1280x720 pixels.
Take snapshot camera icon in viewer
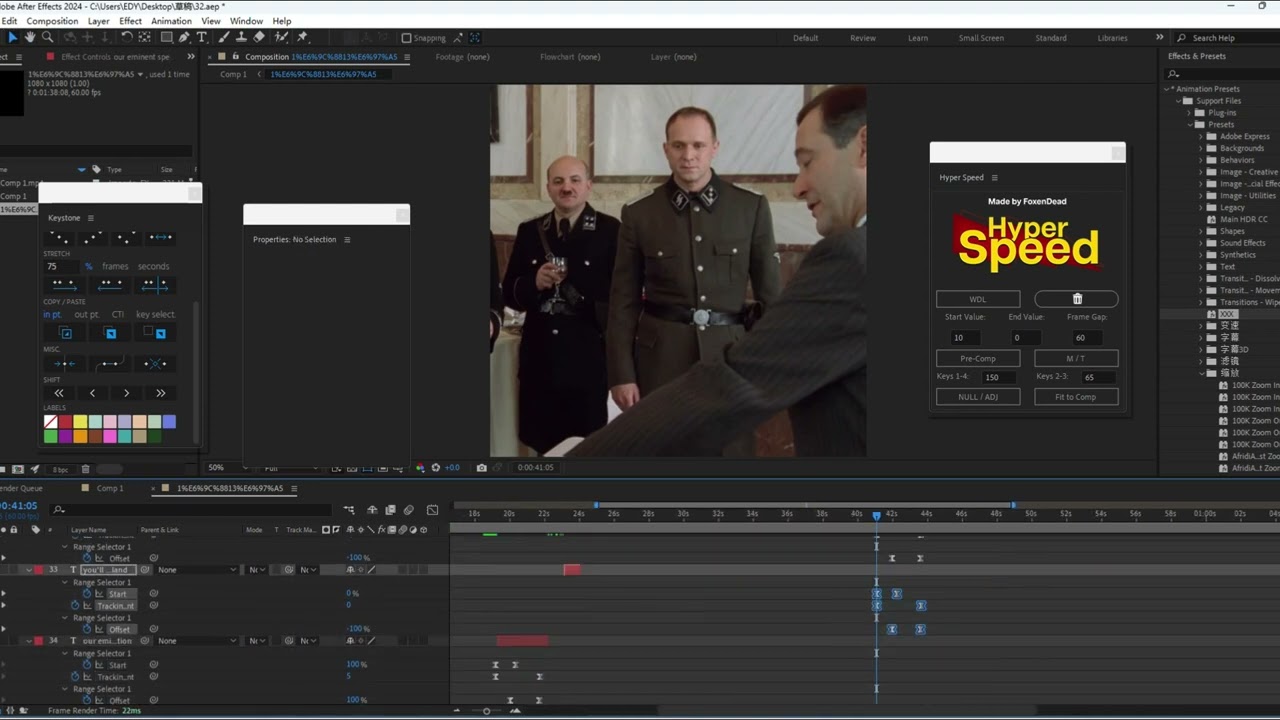[481, 467]
